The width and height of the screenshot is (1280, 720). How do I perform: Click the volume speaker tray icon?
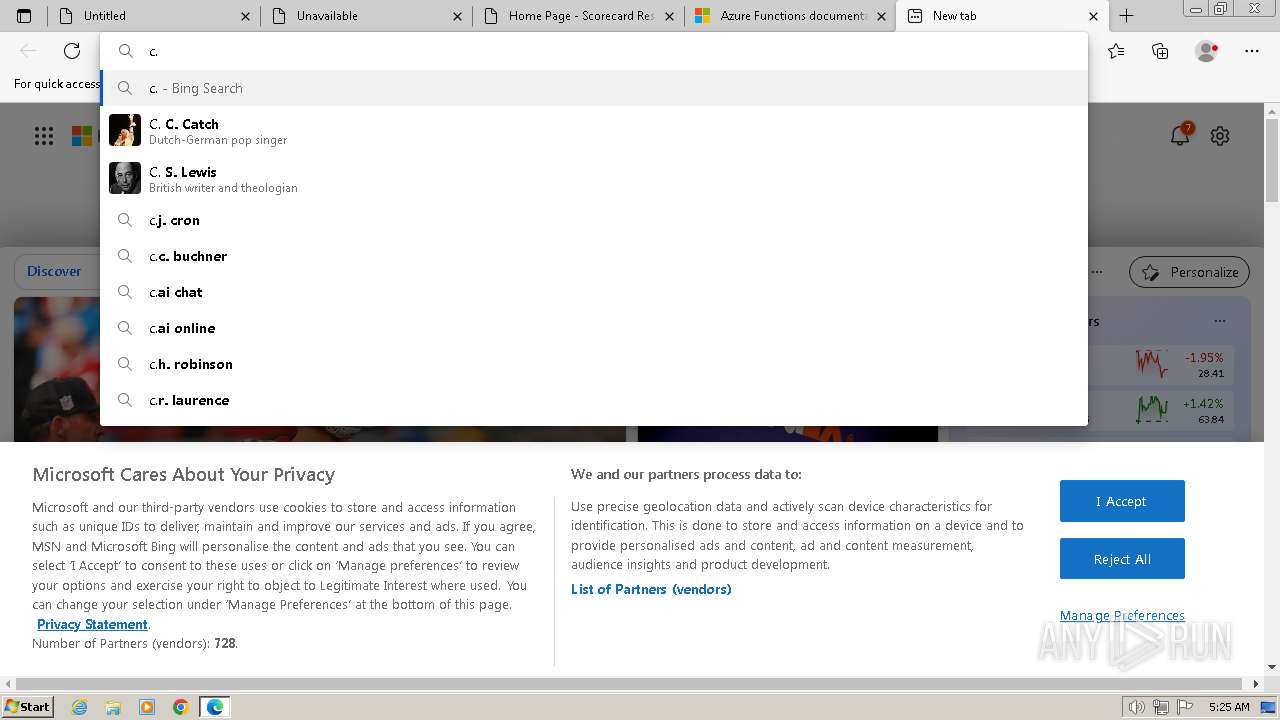pyautogui.click(x=1137, y=707)
